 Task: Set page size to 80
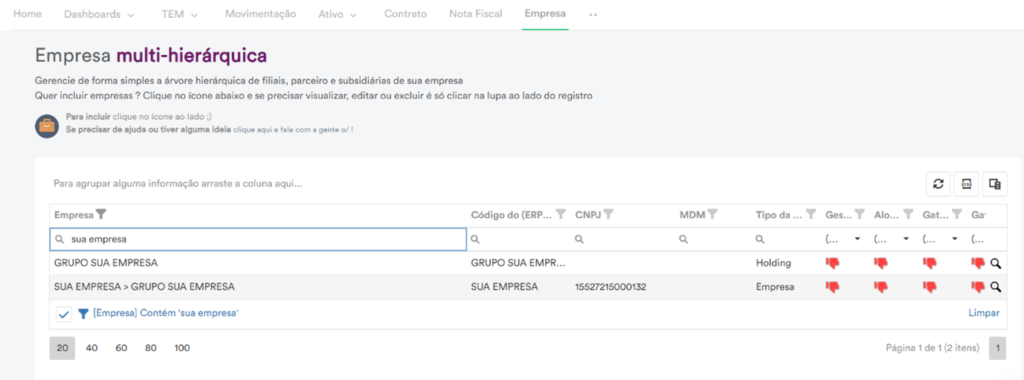coord(151,348)
